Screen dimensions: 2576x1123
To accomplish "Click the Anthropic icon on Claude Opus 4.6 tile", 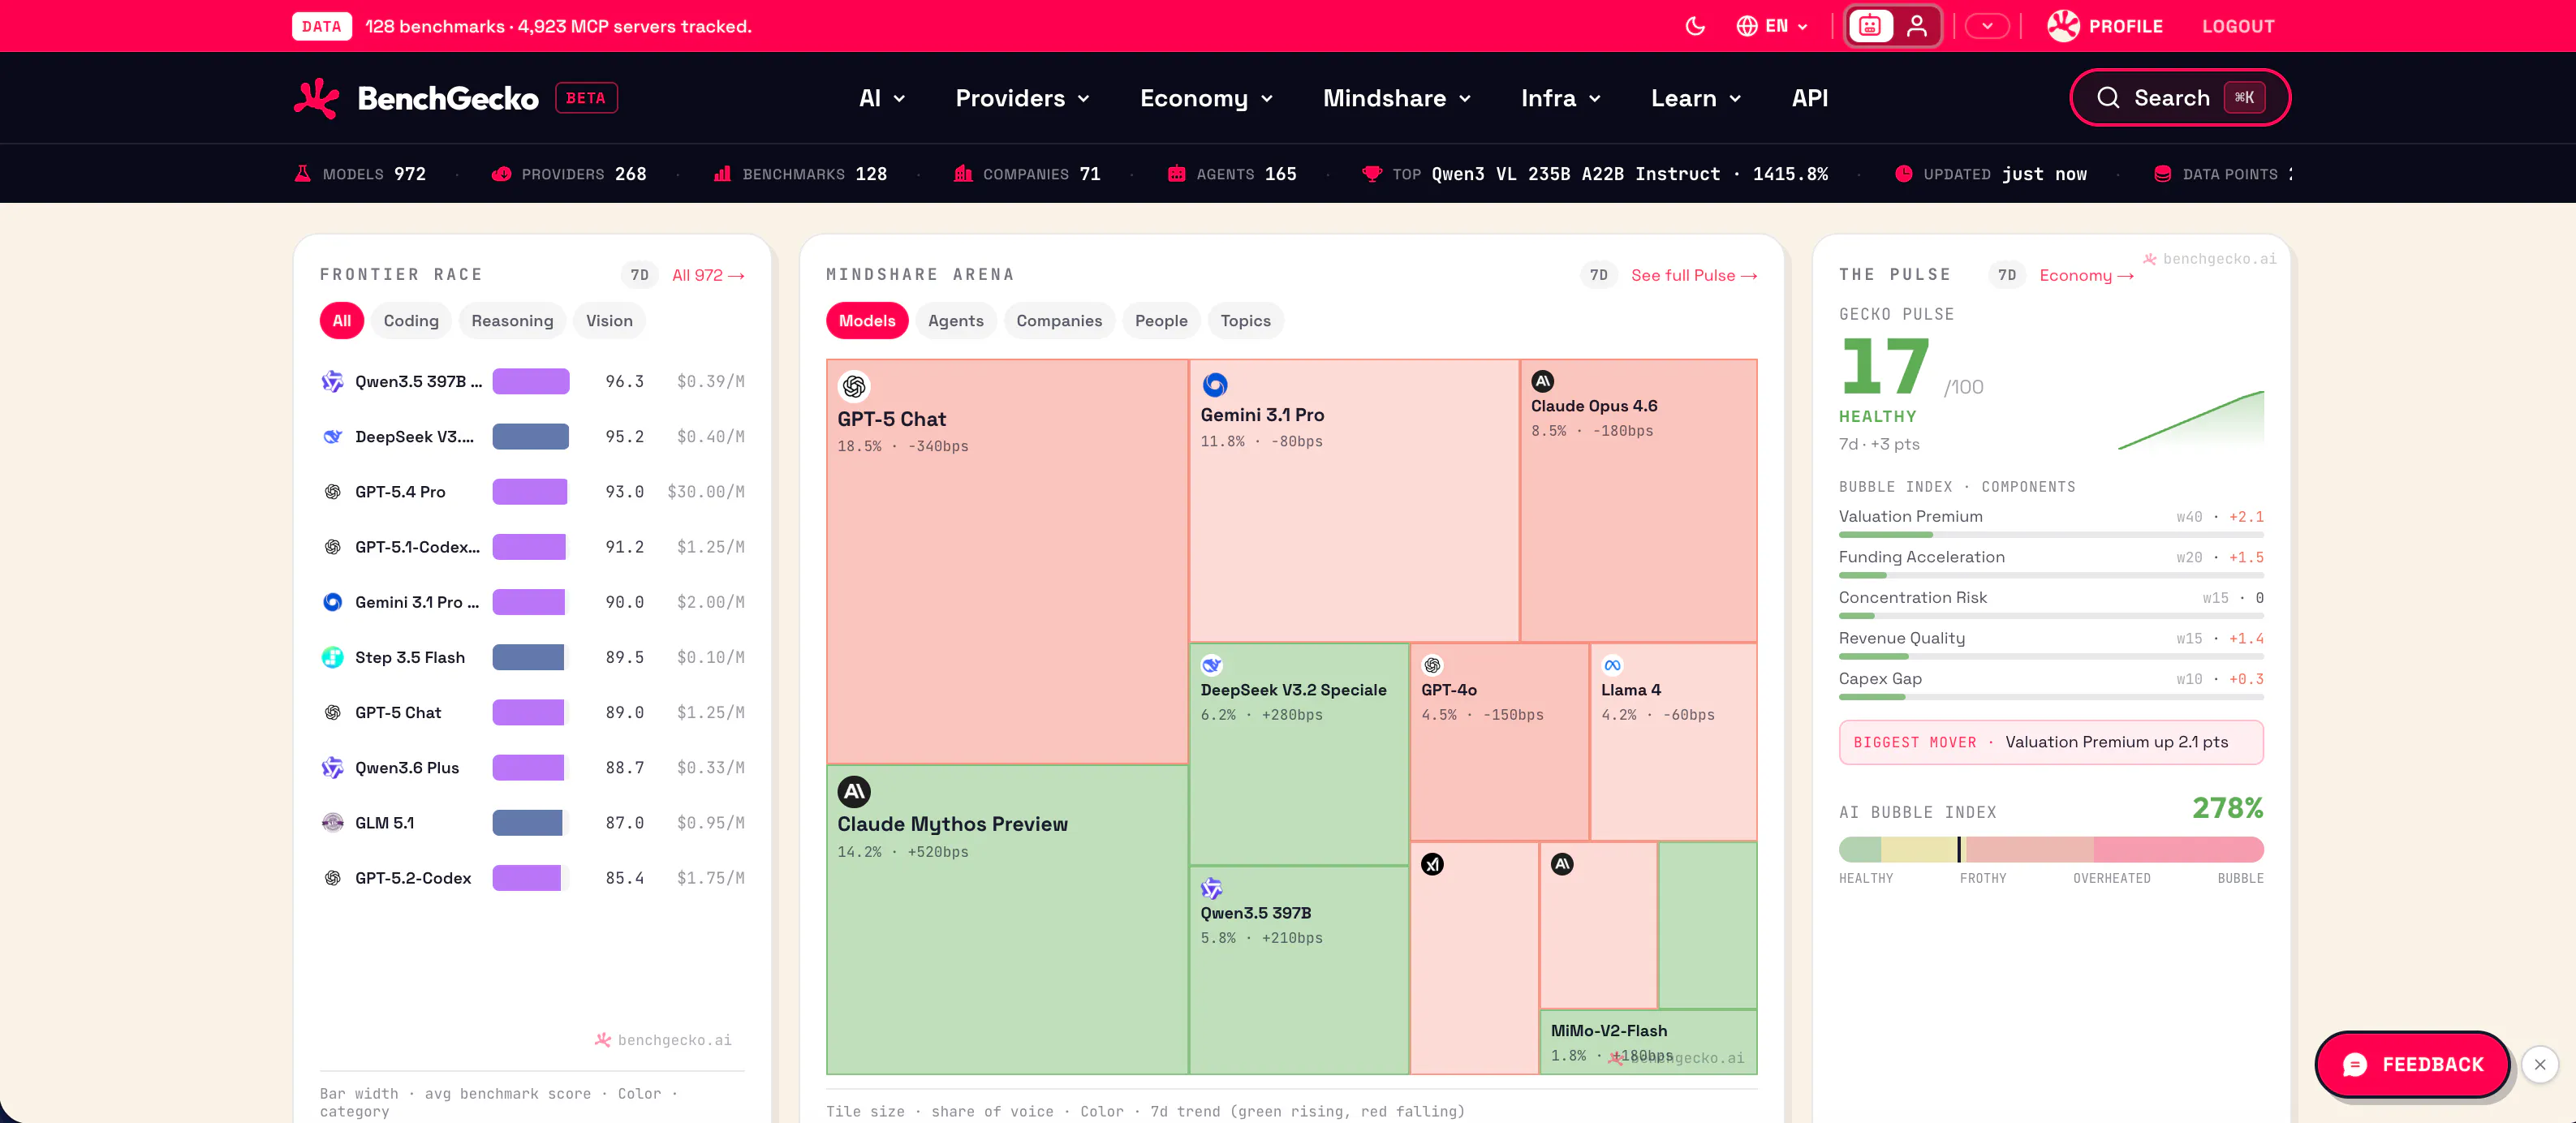I will click(1543, 381).
